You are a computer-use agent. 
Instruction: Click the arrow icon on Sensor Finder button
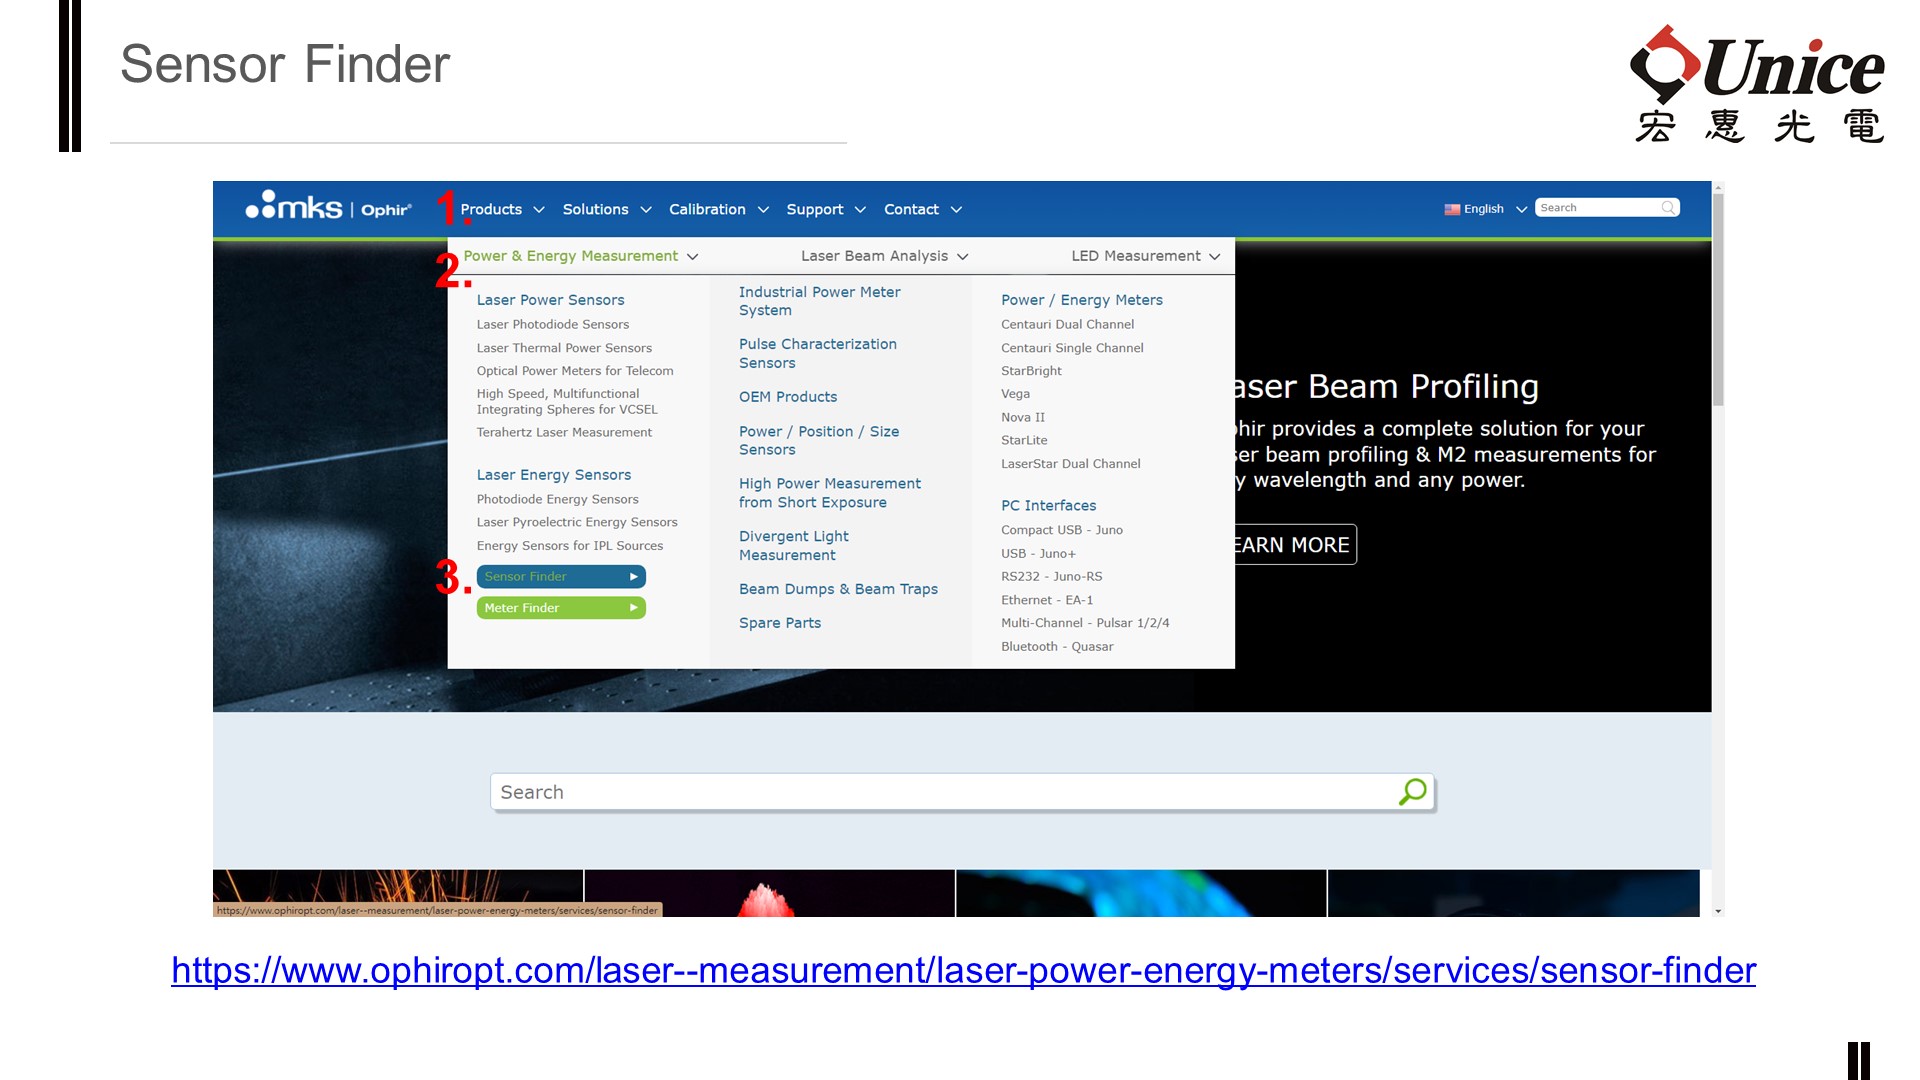633,577
